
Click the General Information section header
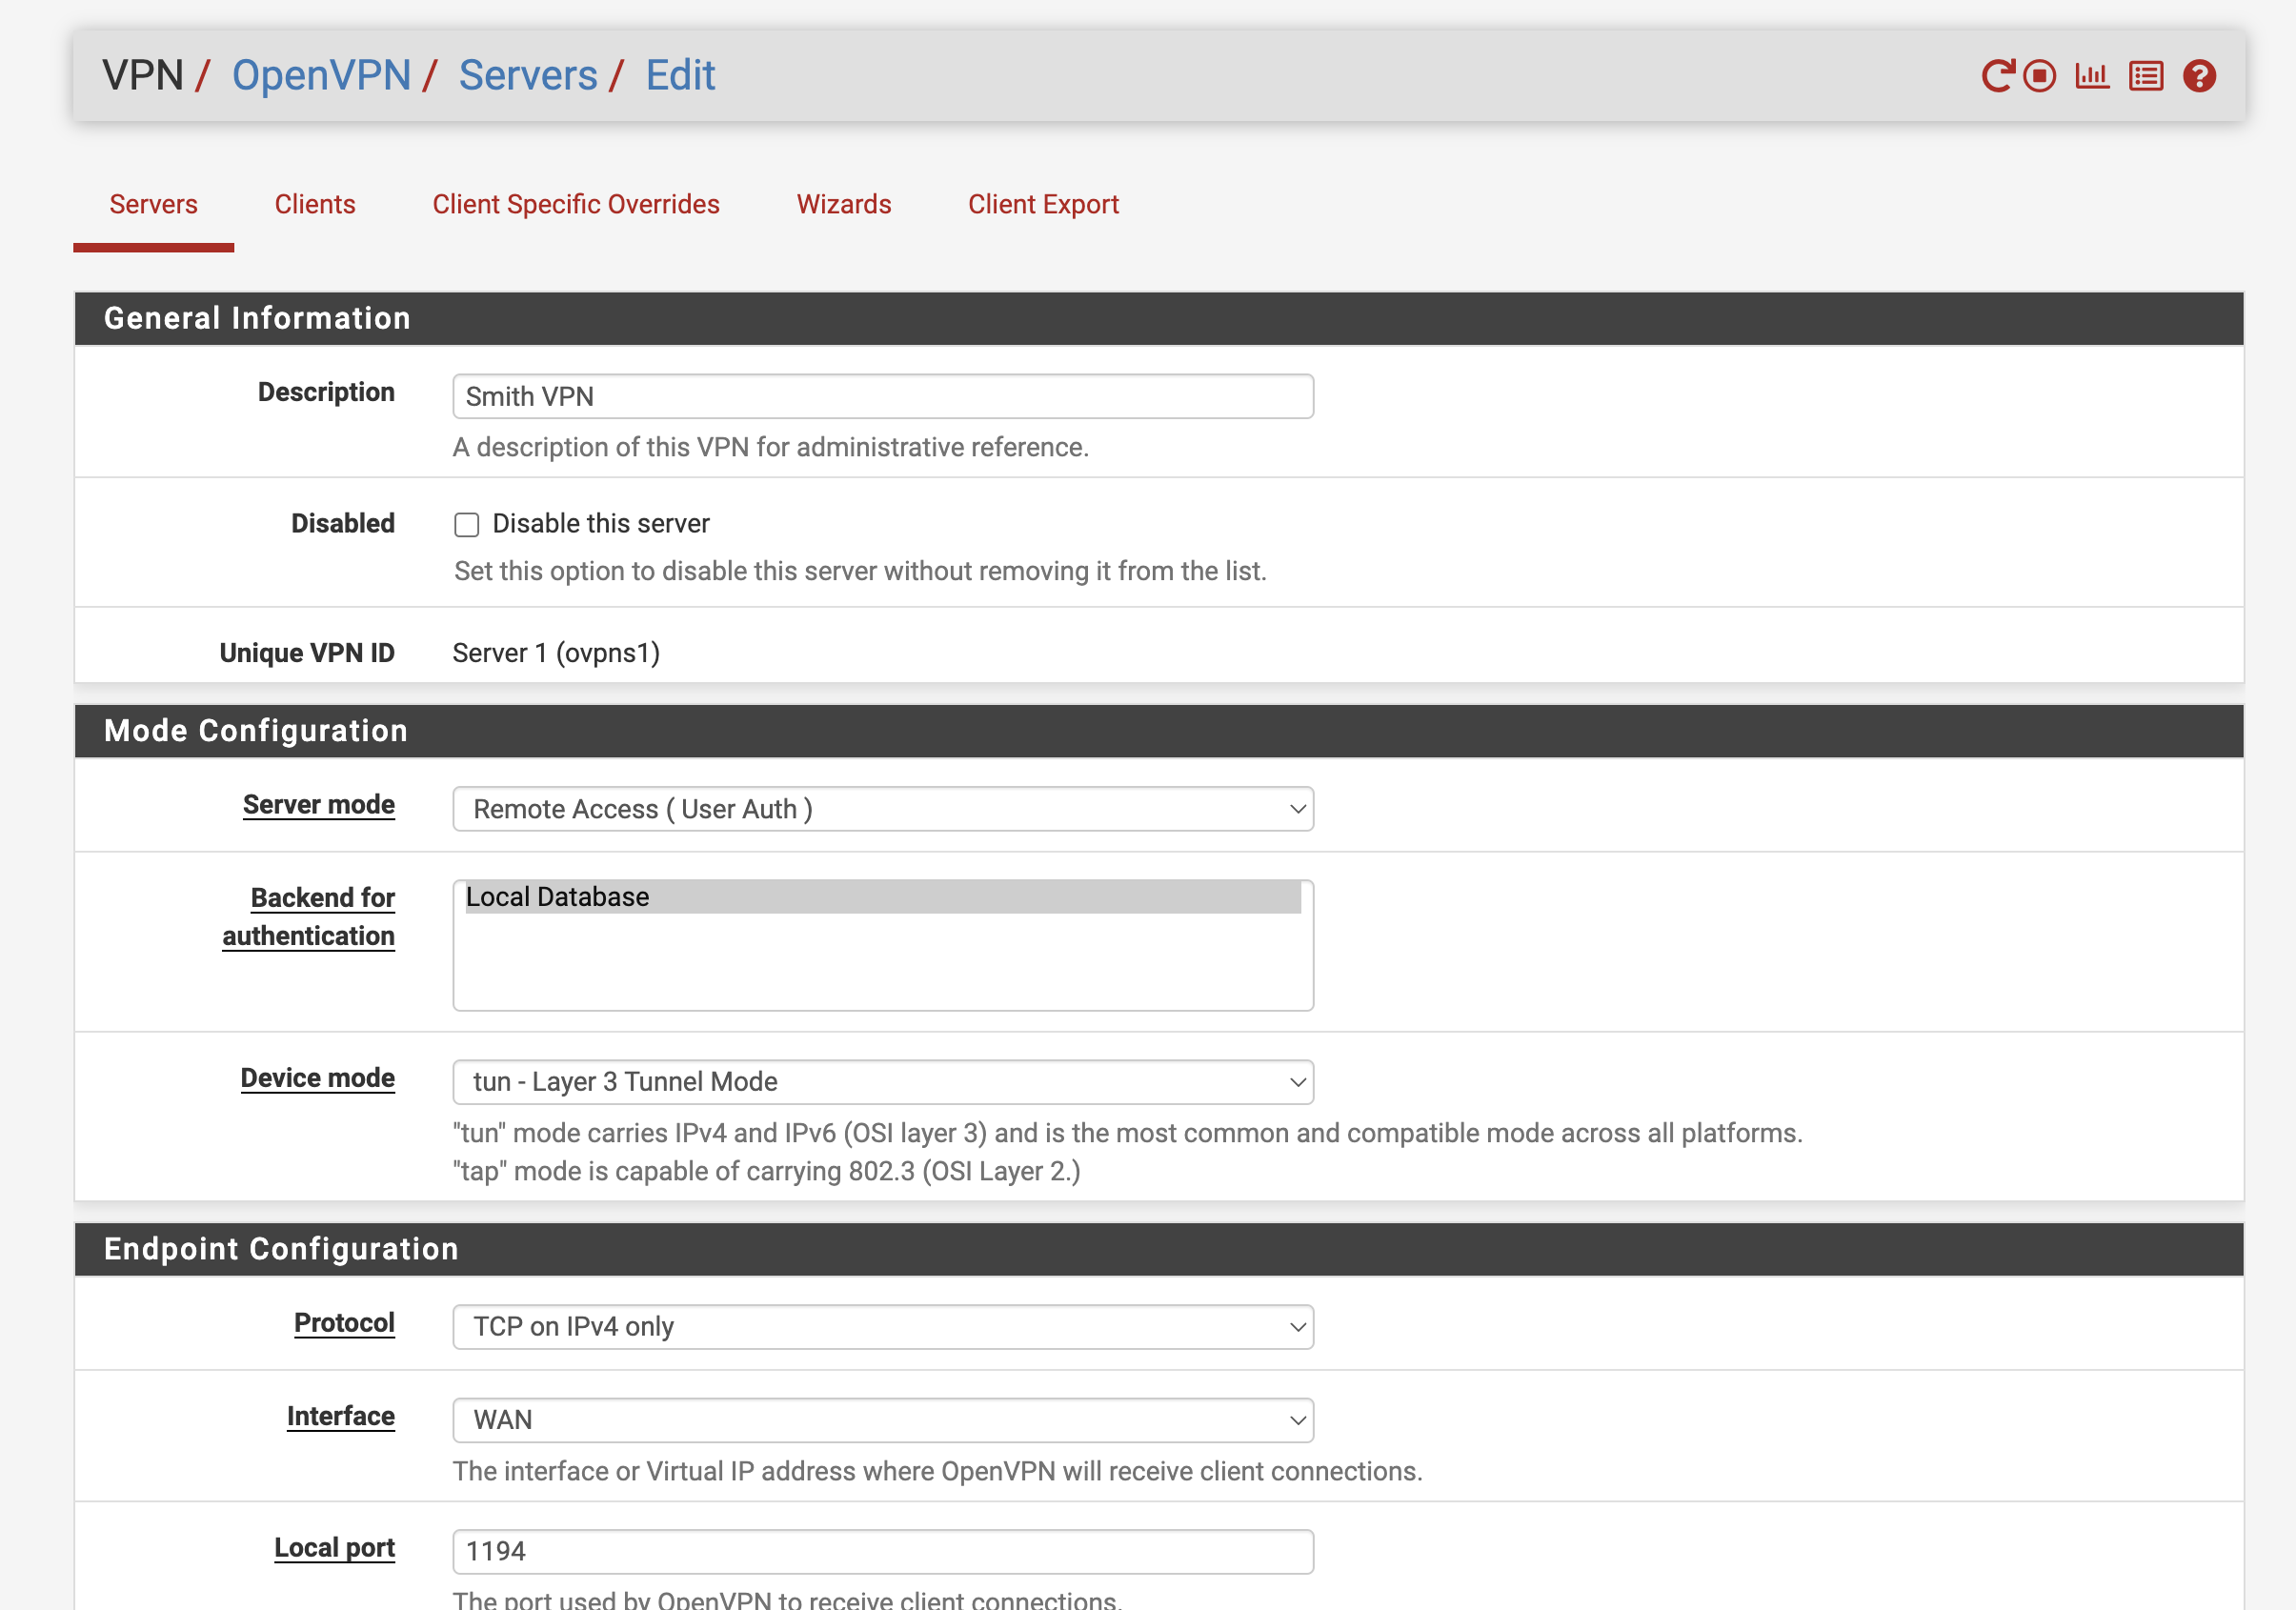tap(1159, 319)
